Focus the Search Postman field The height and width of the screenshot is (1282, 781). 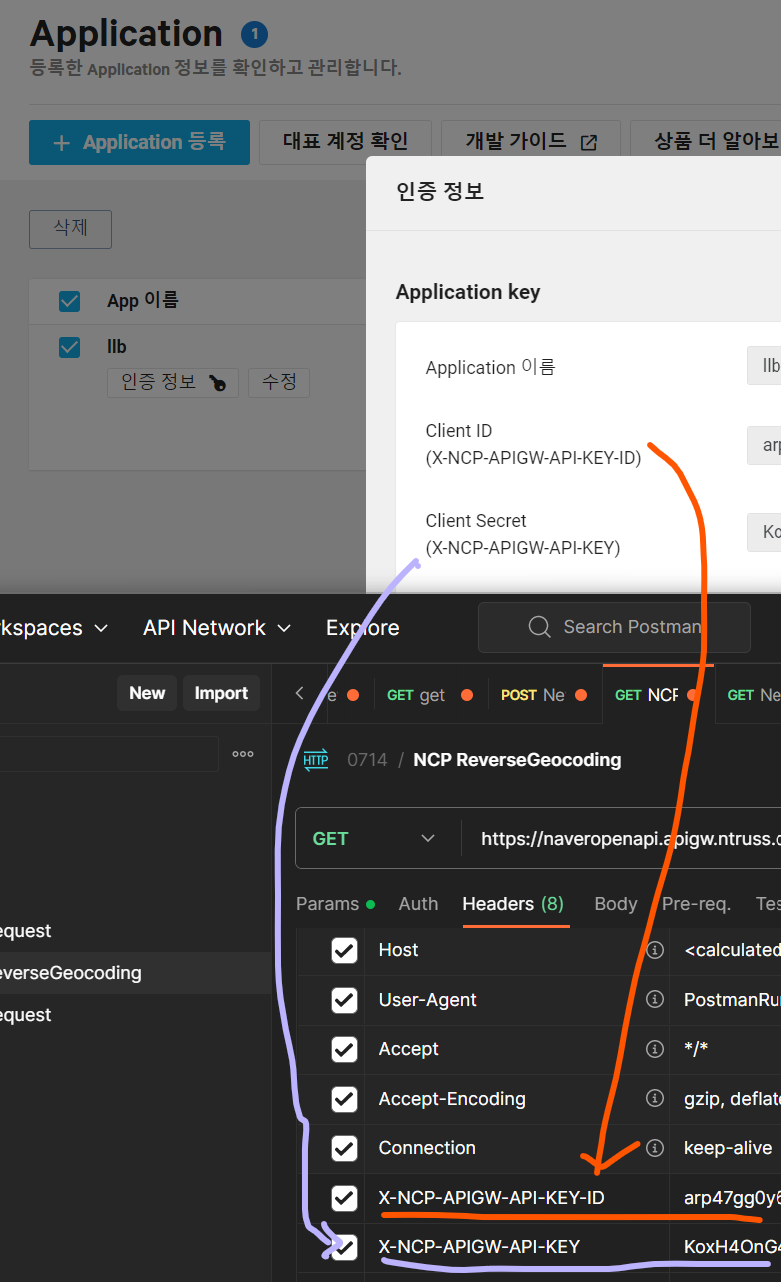[x=614, y=627]
